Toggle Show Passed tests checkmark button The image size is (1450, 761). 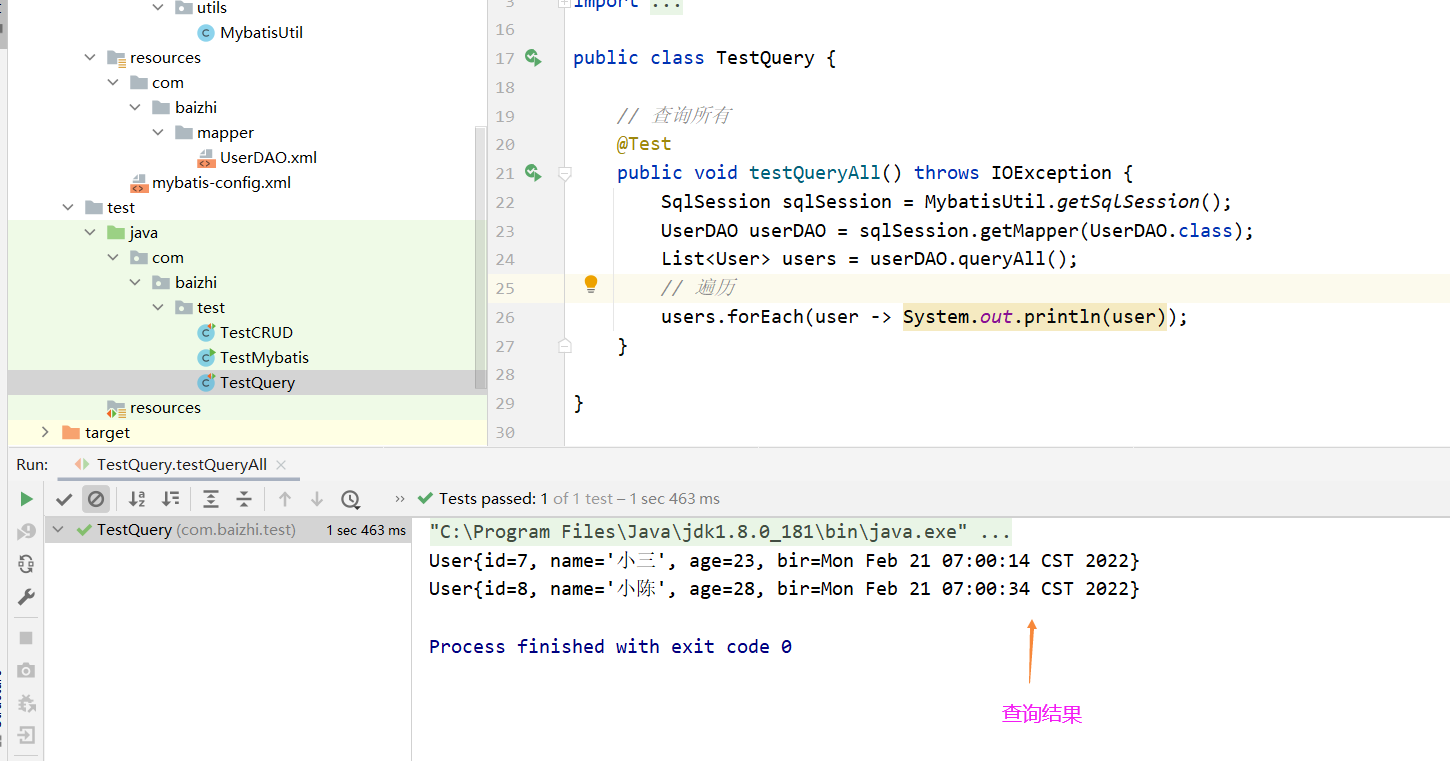(x=64, y=499)
